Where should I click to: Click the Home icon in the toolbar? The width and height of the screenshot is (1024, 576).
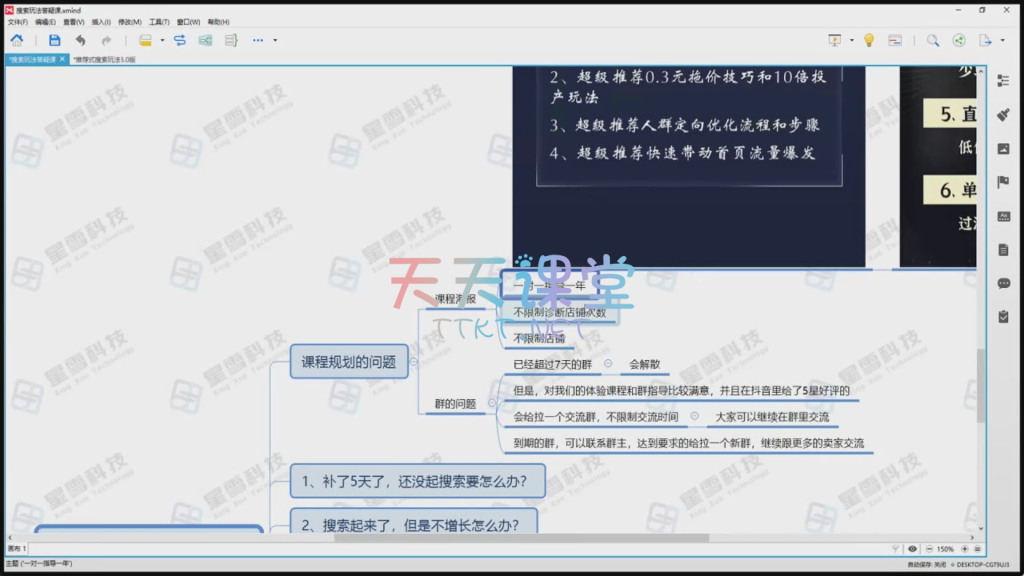tap(16, 40)
